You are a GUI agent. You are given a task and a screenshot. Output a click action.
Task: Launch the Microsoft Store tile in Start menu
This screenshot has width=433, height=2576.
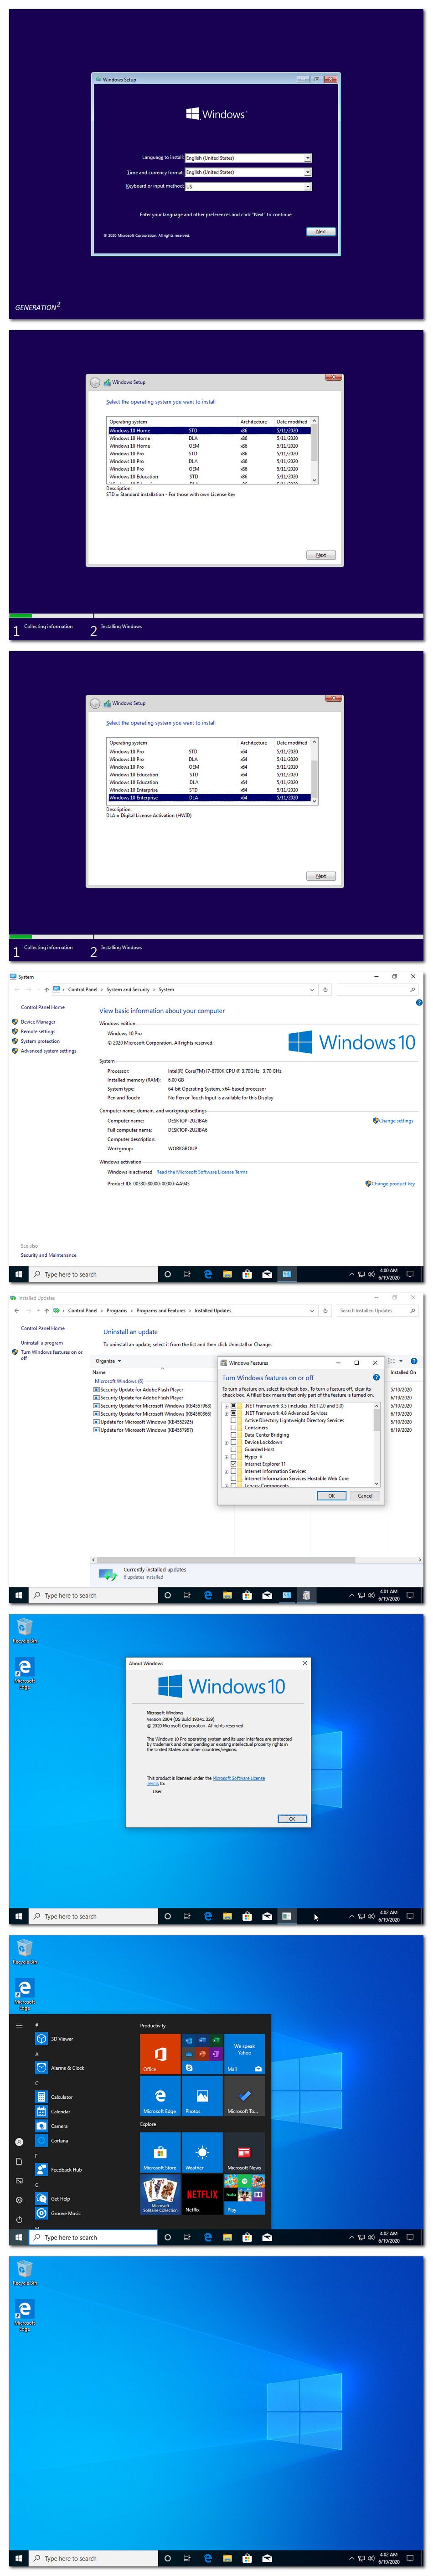tap(160, 2152)
